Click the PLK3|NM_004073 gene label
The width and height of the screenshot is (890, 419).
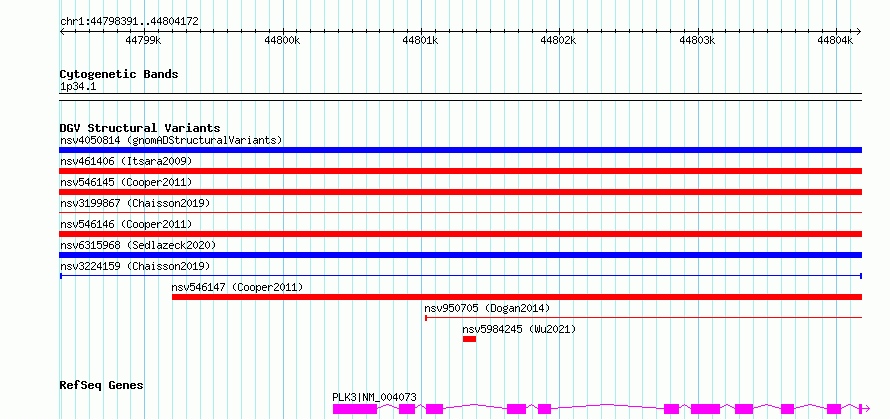coord(374,397)
